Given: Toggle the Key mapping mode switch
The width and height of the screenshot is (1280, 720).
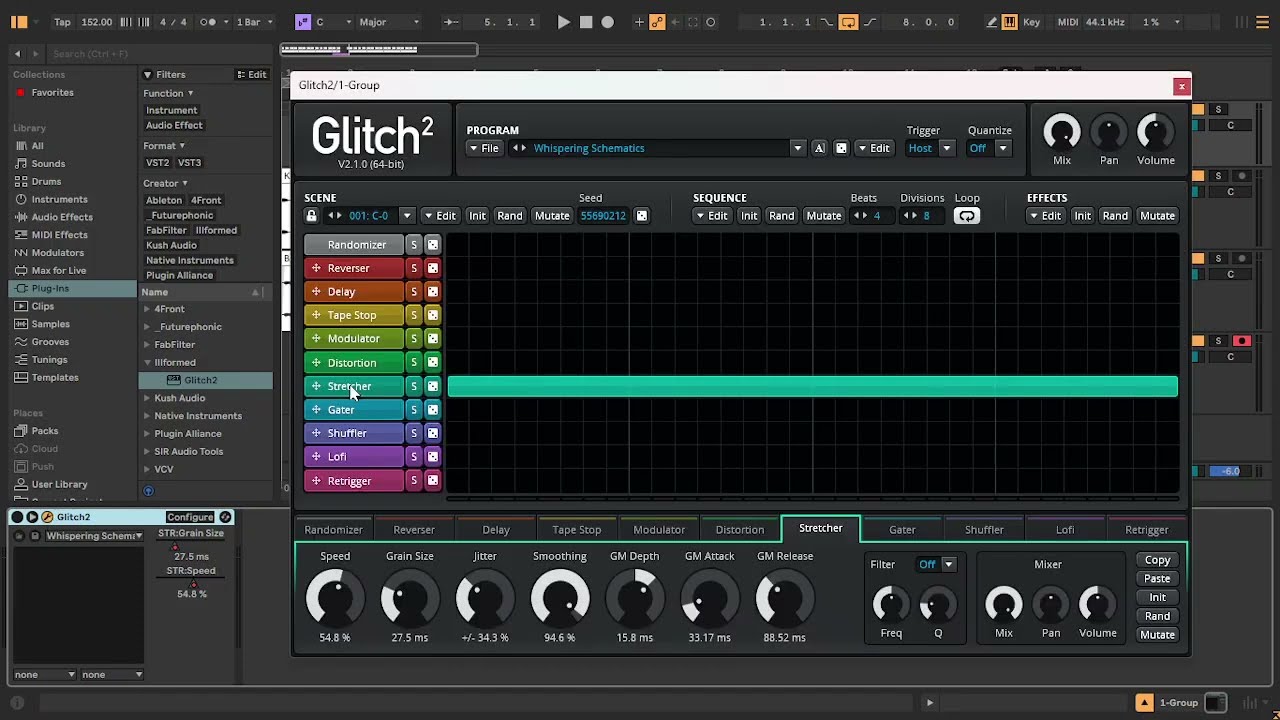Looking at the screenshot, I should 1031,22.
